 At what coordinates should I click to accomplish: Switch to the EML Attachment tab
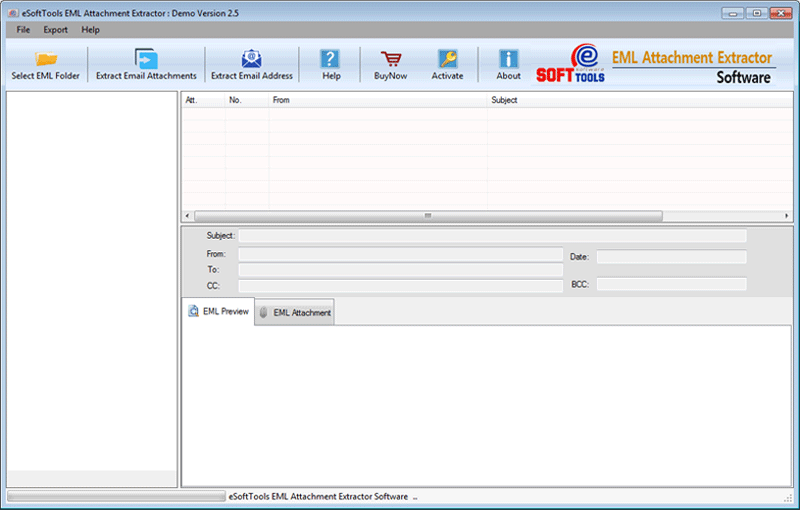coord(295,312)
